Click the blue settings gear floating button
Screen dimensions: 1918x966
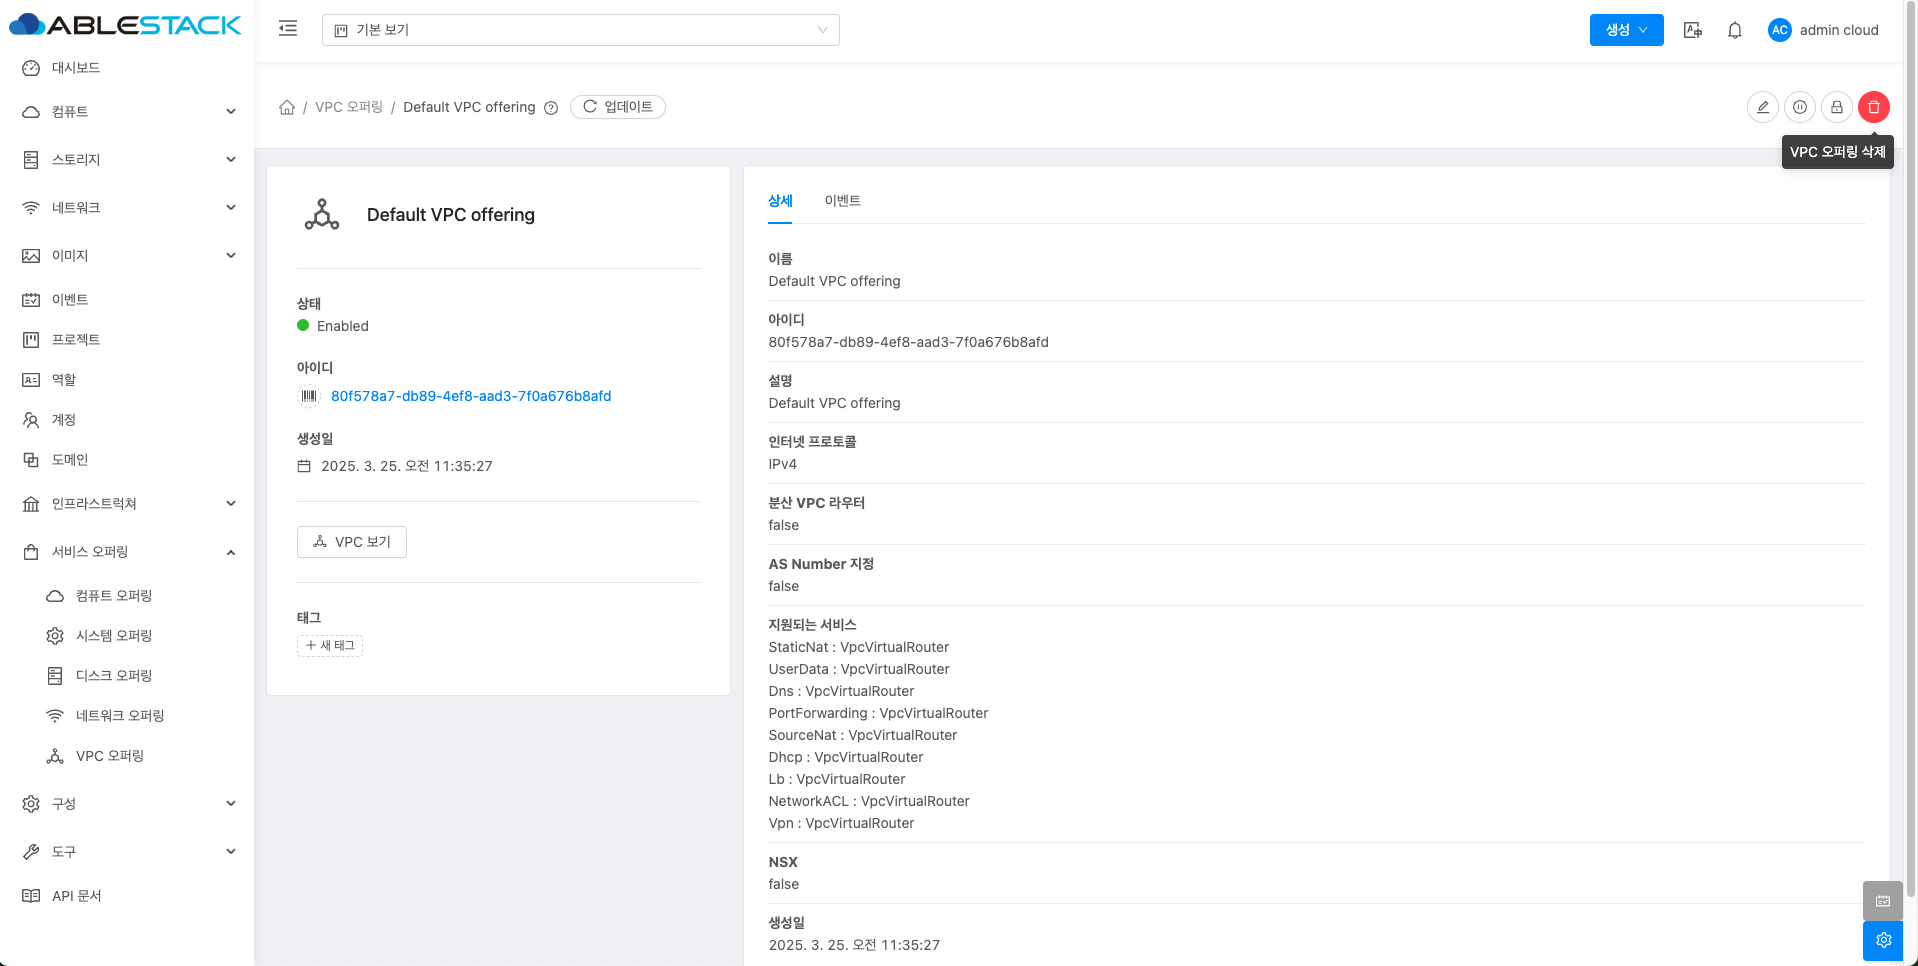click(1882, 940)
